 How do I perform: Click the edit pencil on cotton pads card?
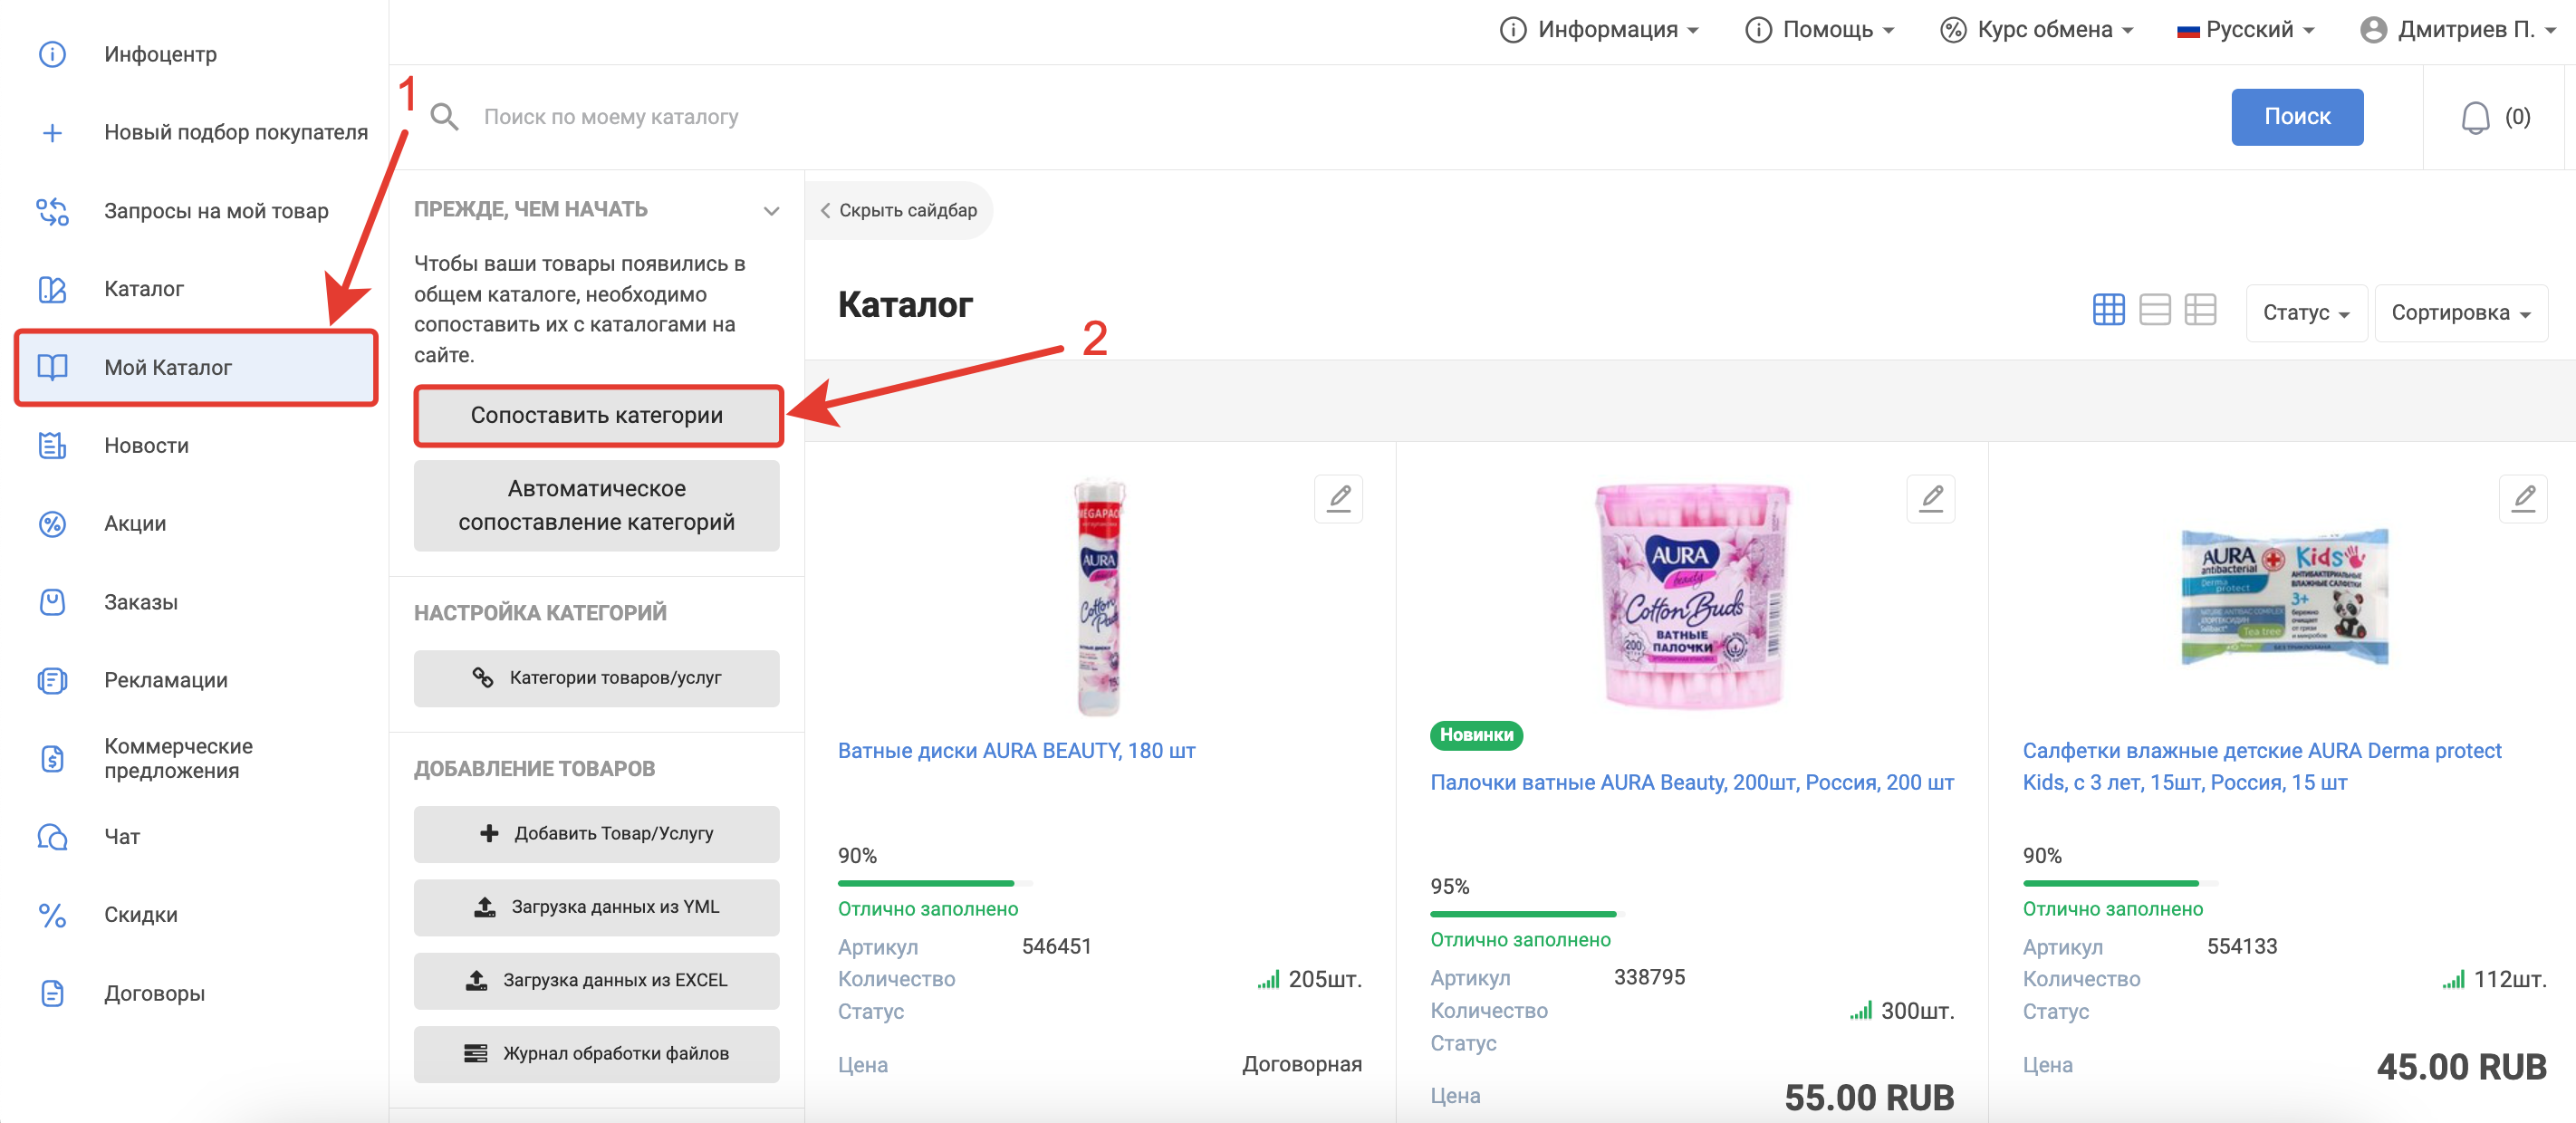[1339, 498]
